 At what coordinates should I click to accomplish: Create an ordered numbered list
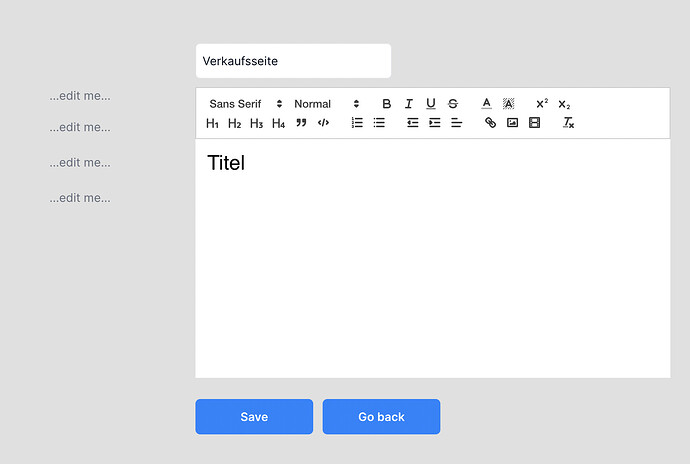(357, 123)
